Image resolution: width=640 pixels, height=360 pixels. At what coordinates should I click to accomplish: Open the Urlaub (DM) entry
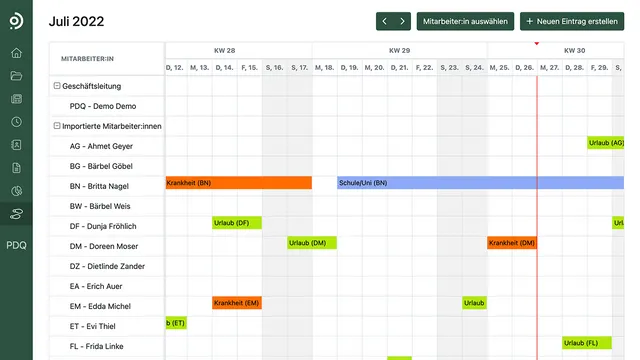point(312,243)
